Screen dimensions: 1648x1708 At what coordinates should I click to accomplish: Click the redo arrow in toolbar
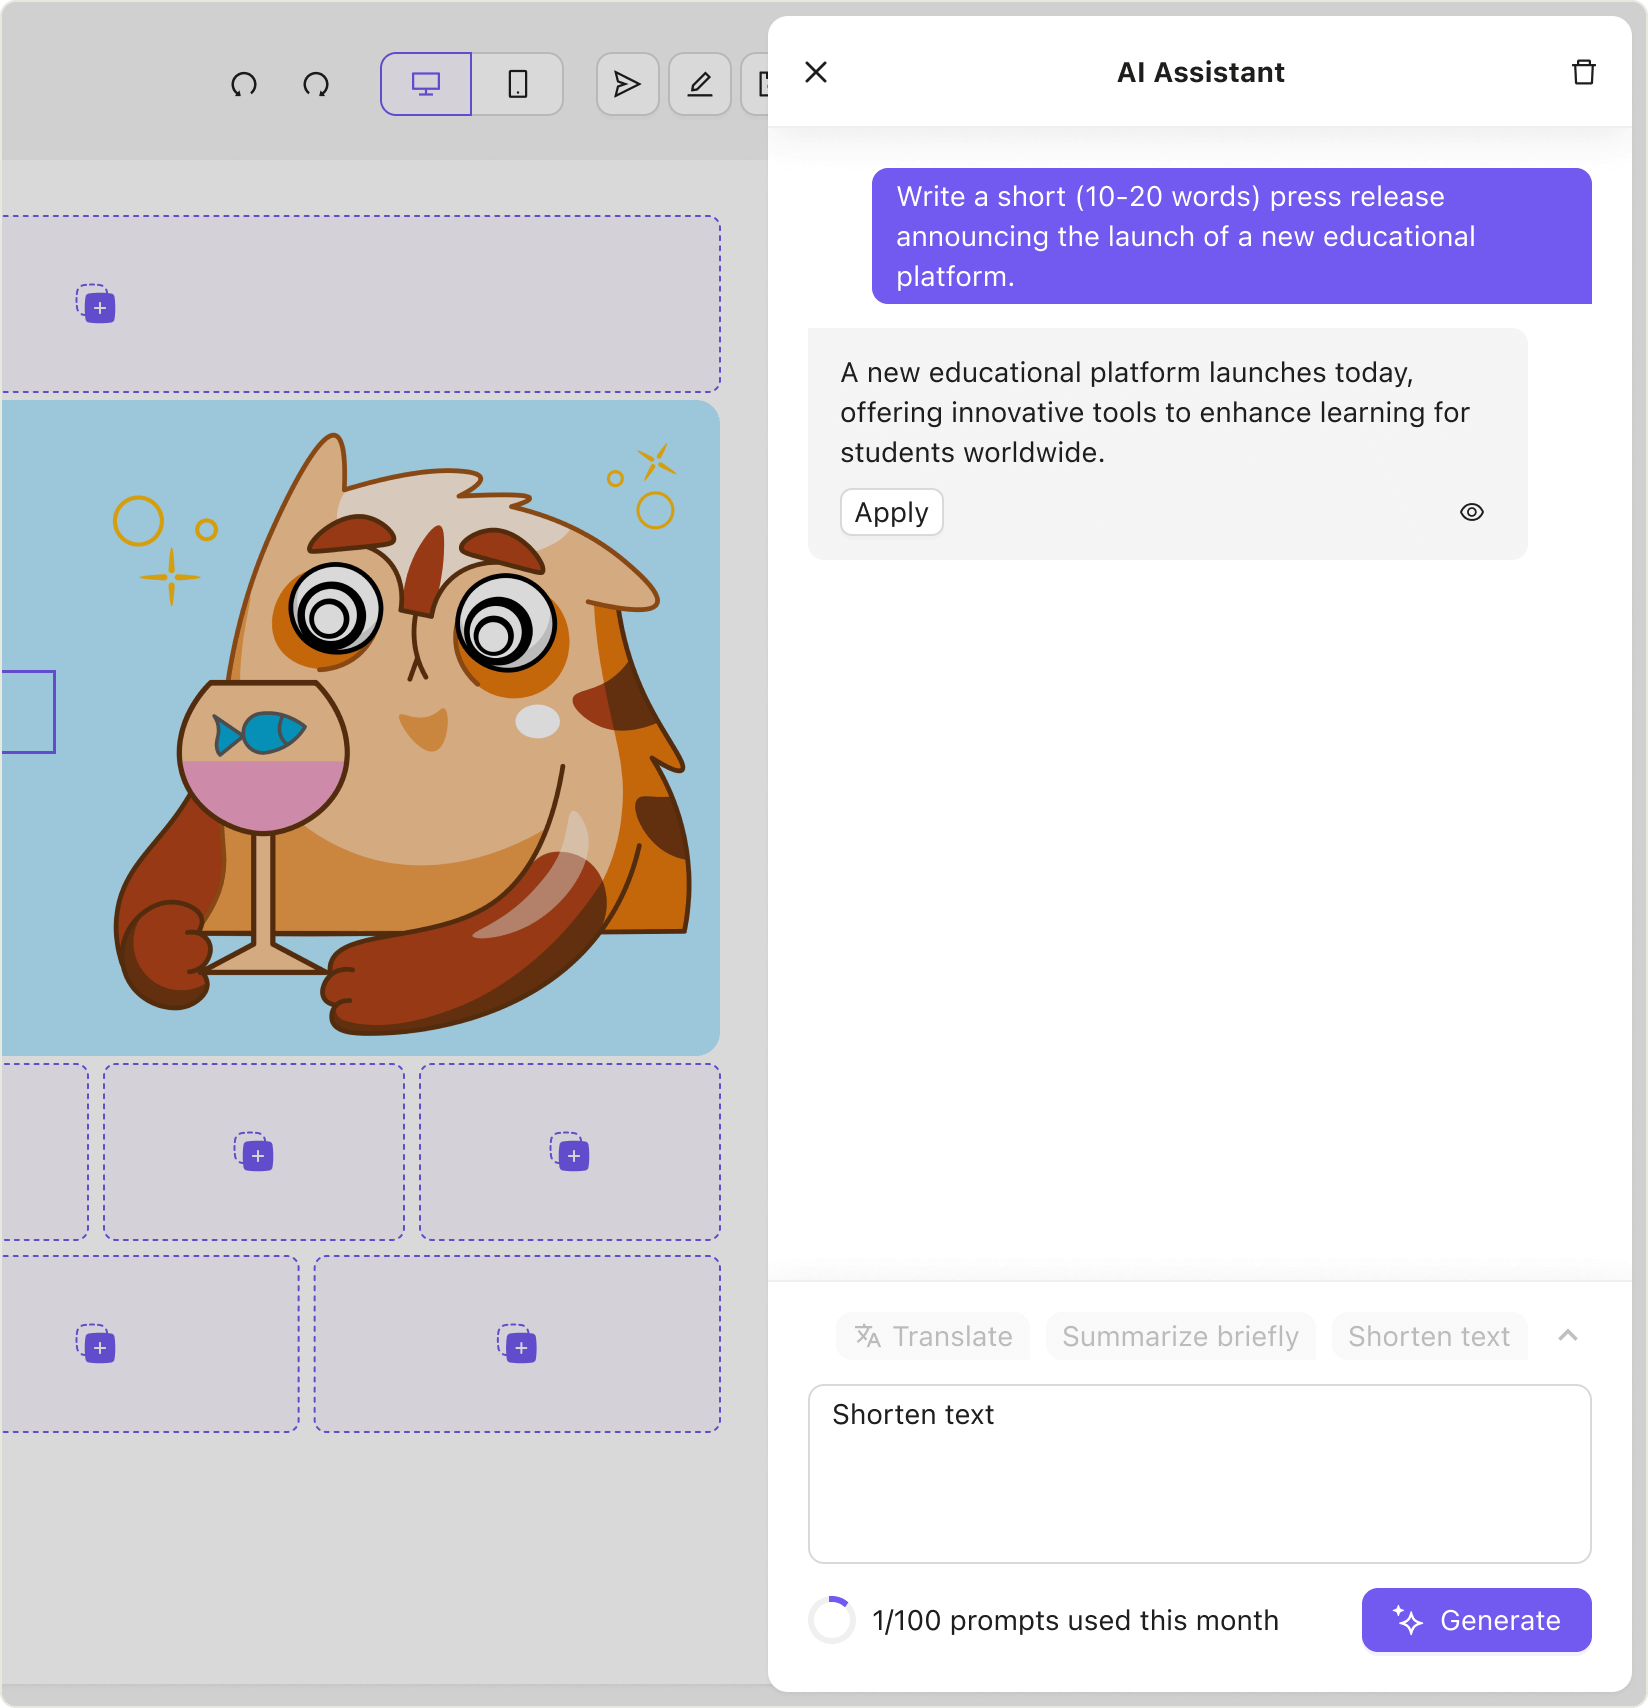pyautogui.click(x=316, y=84)
